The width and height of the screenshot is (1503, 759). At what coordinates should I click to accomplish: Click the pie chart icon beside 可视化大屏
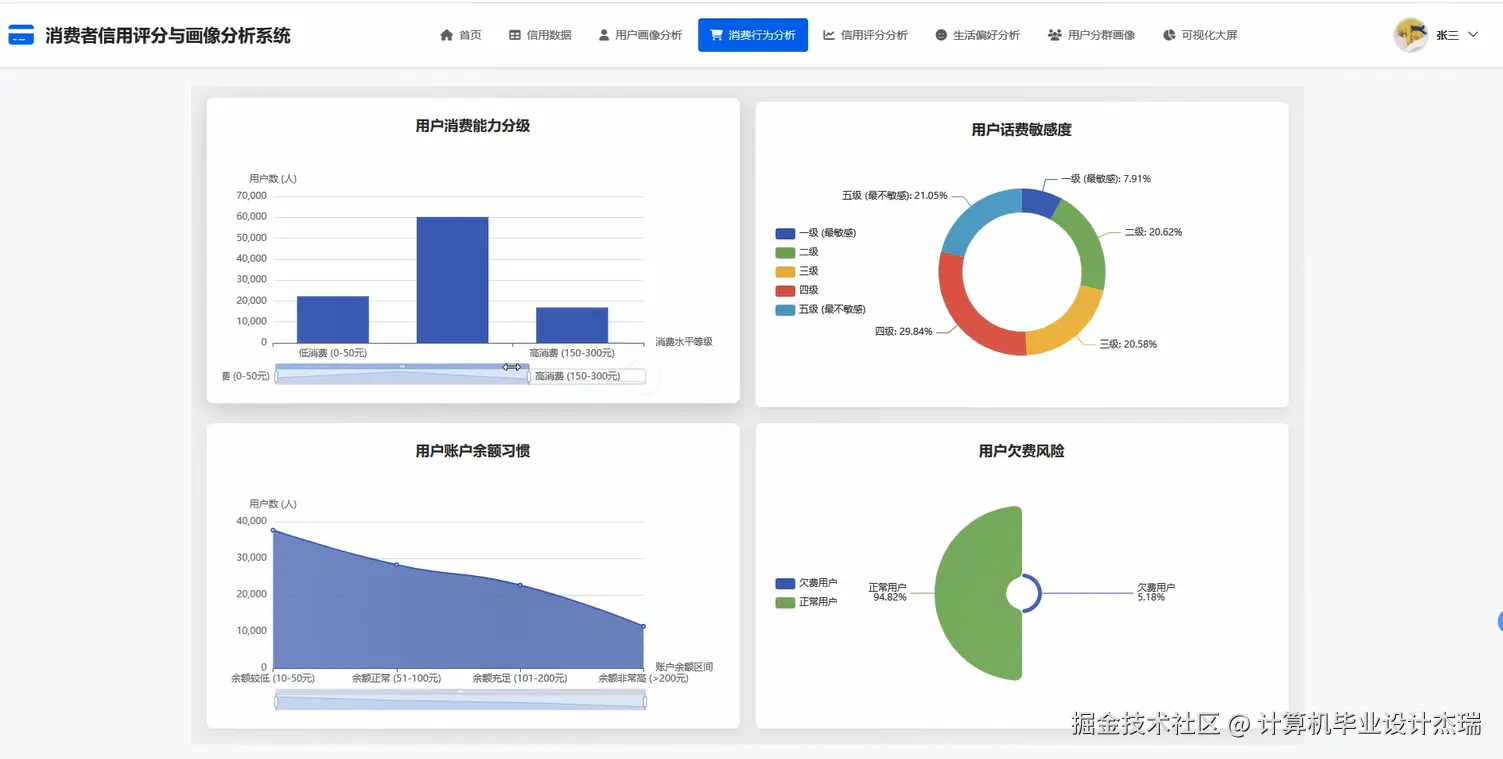click(x=1169, y=35)
